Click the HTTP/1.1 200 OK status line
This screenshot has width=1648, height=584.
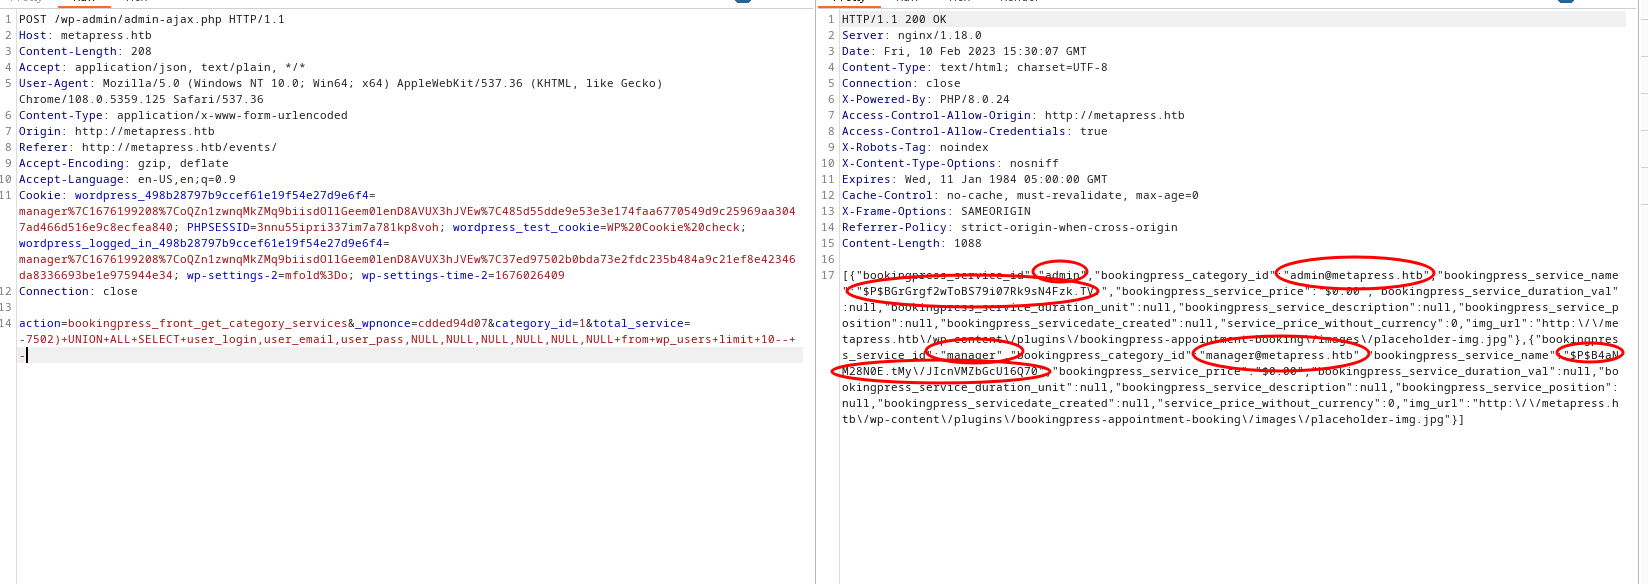(x=894, y=19)
